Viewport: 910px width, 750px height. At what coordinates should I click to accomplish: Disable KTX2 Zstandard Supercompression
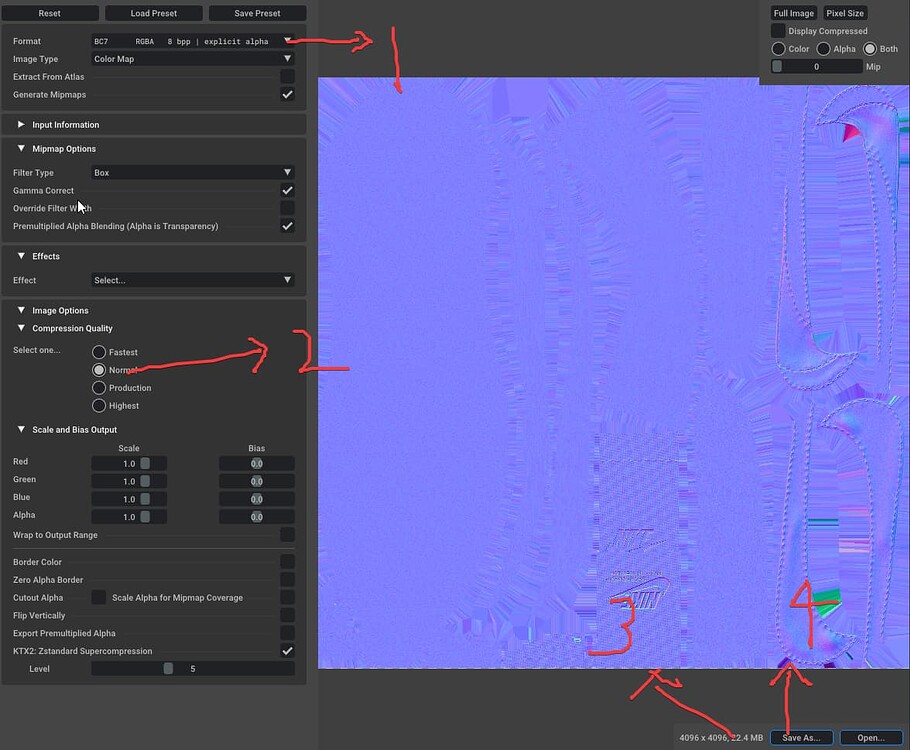(x=288, y=651)
